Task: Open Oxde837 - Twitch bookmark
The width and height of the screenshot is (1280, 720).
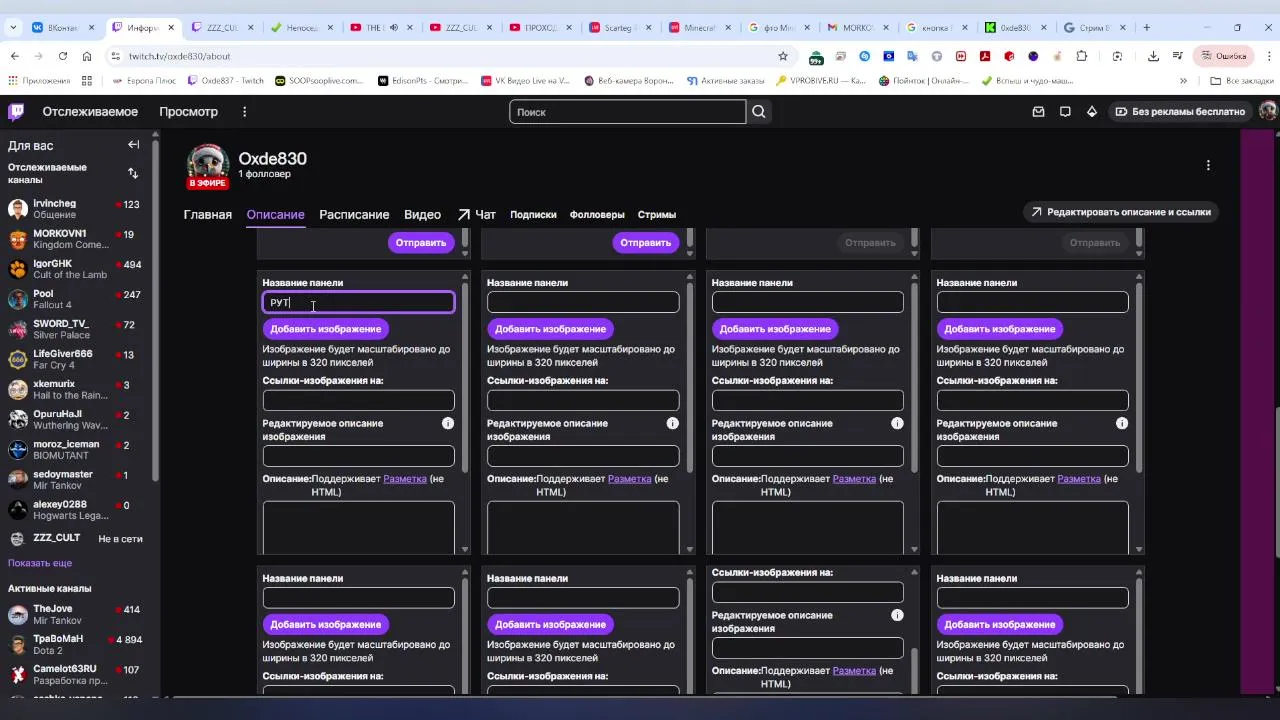Action: (225, 81)
